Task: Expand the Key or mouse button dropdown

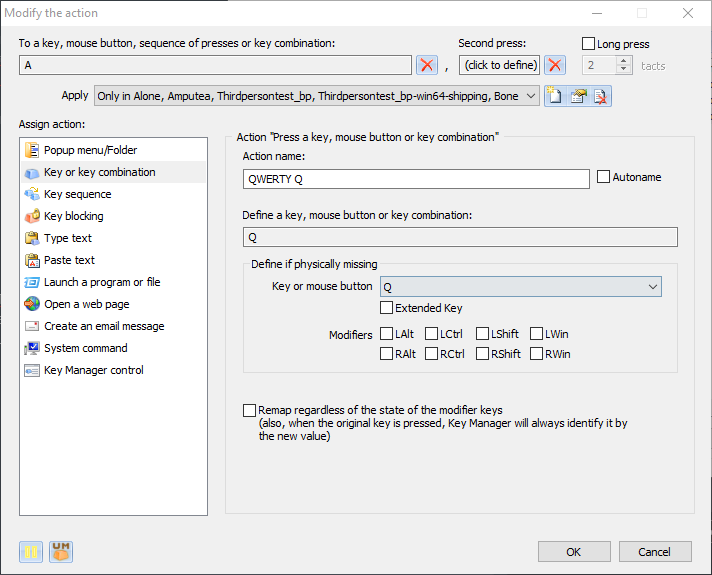Action: pos(653,287)
